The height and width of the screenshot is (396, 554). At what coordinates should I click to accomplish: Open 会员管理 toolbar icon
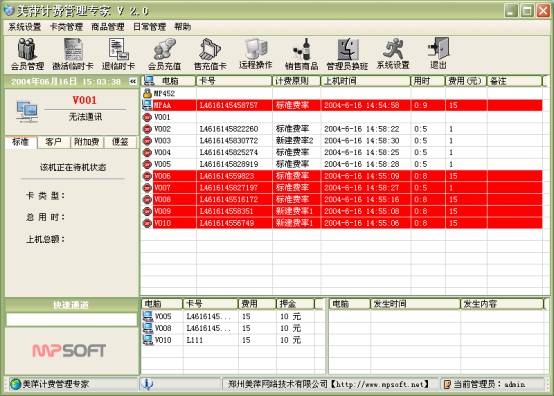pyautogui.click(x=27, y=54)
